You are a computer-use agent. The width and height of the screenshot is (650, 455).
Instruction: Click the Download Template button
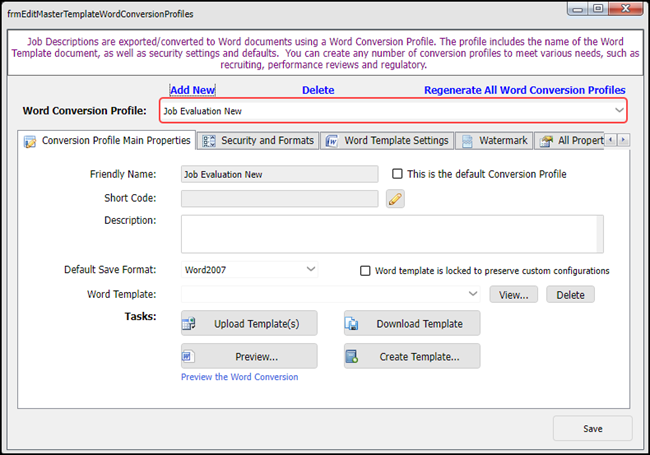(x=412, y=323)
